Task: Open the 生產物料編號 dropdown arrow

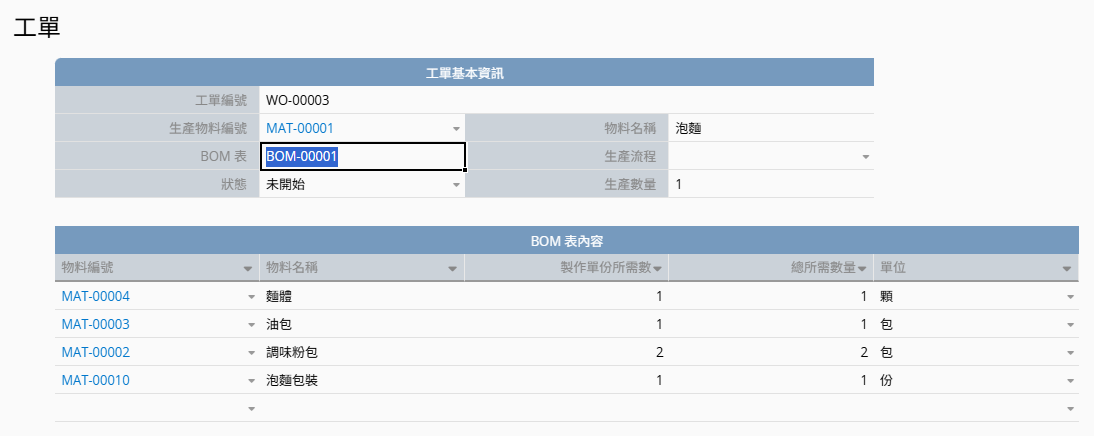Action: click(456, 129)
